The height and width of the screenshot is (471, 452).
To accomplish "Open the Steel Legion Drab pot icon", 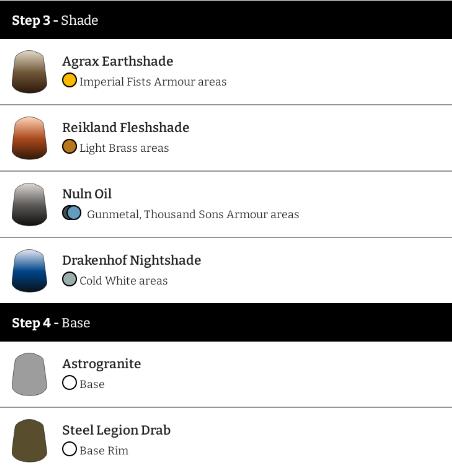I will pos(29,440).
